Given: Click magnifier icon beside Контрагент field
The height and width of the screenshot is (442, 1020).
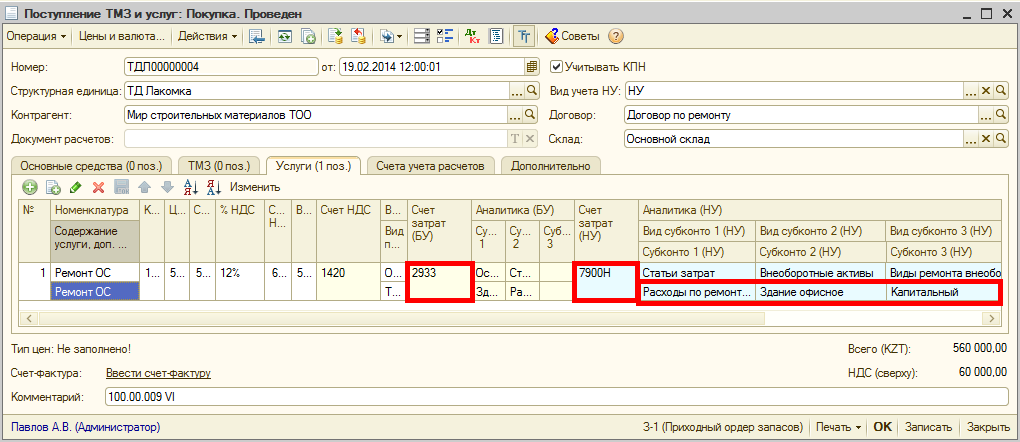Looking at the screenshot, I should [532, 115].
